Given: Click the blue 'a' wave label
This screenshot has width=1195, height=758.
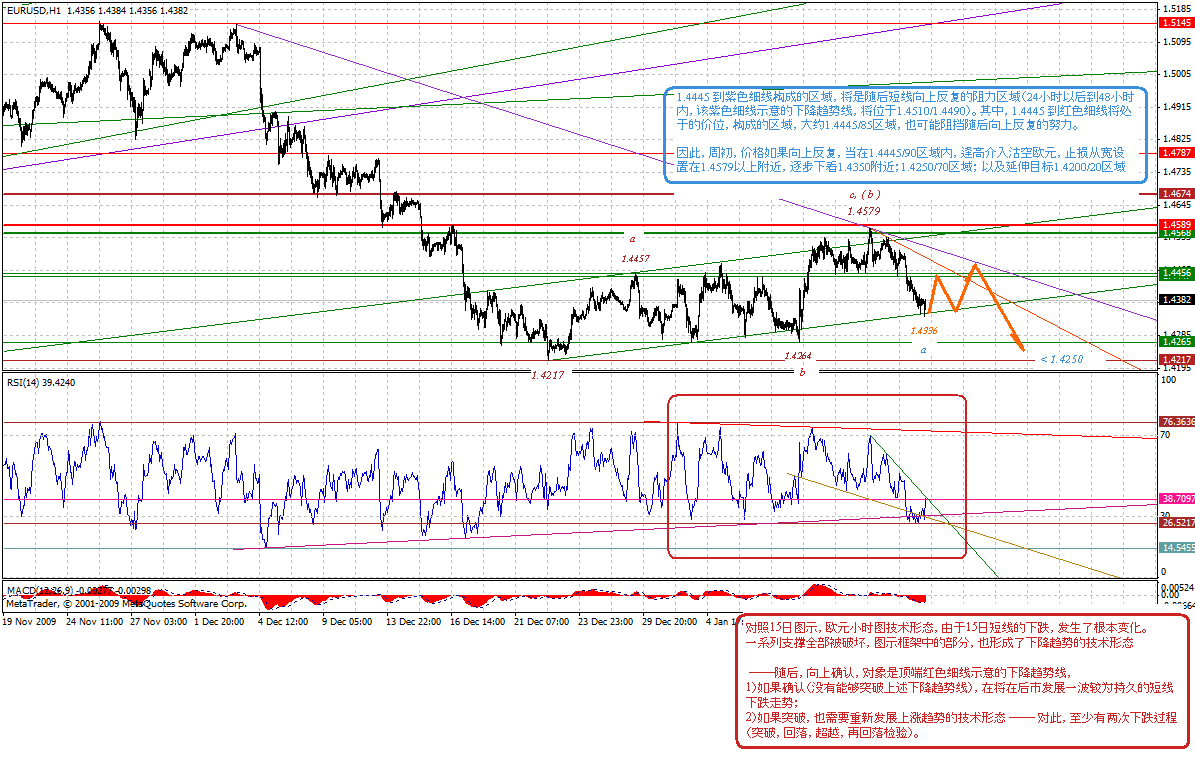Looking at the screenshot, I should (x=924, y=350).
